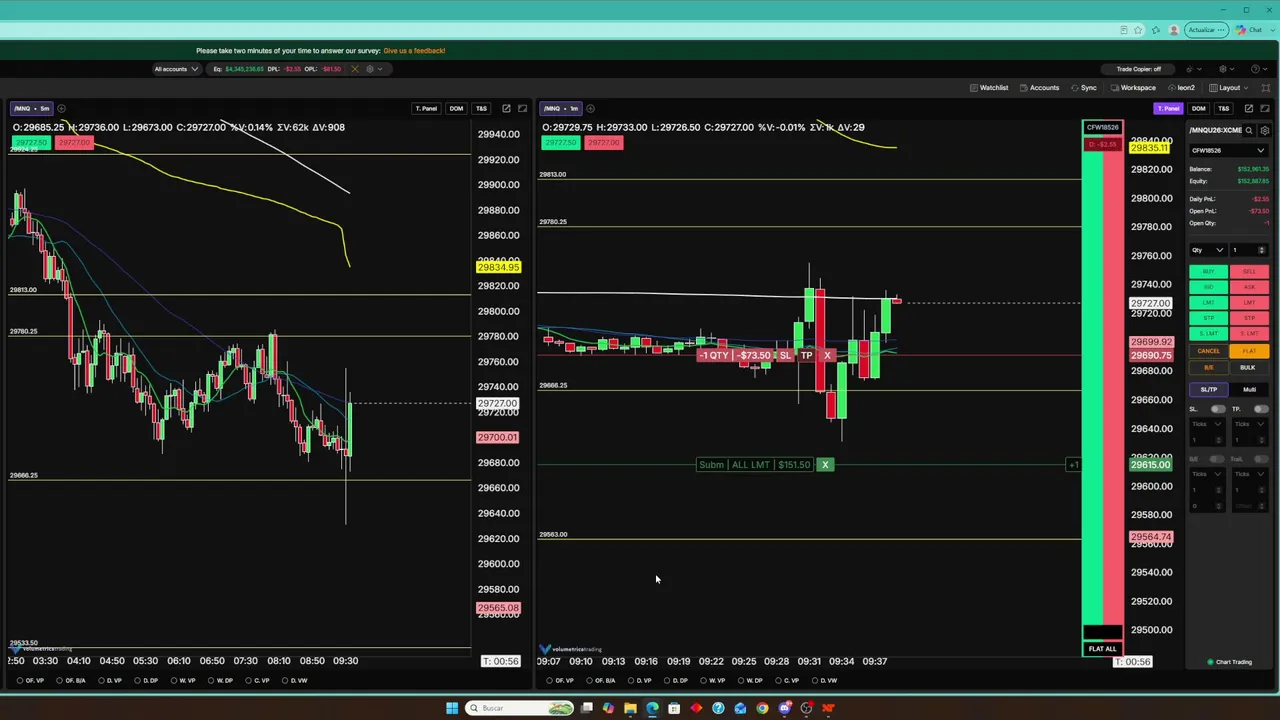Toggle W. VP on the 5m chart
This screenshot has height=720, width=1280.
pyautogui.click(x=184, y=681)
